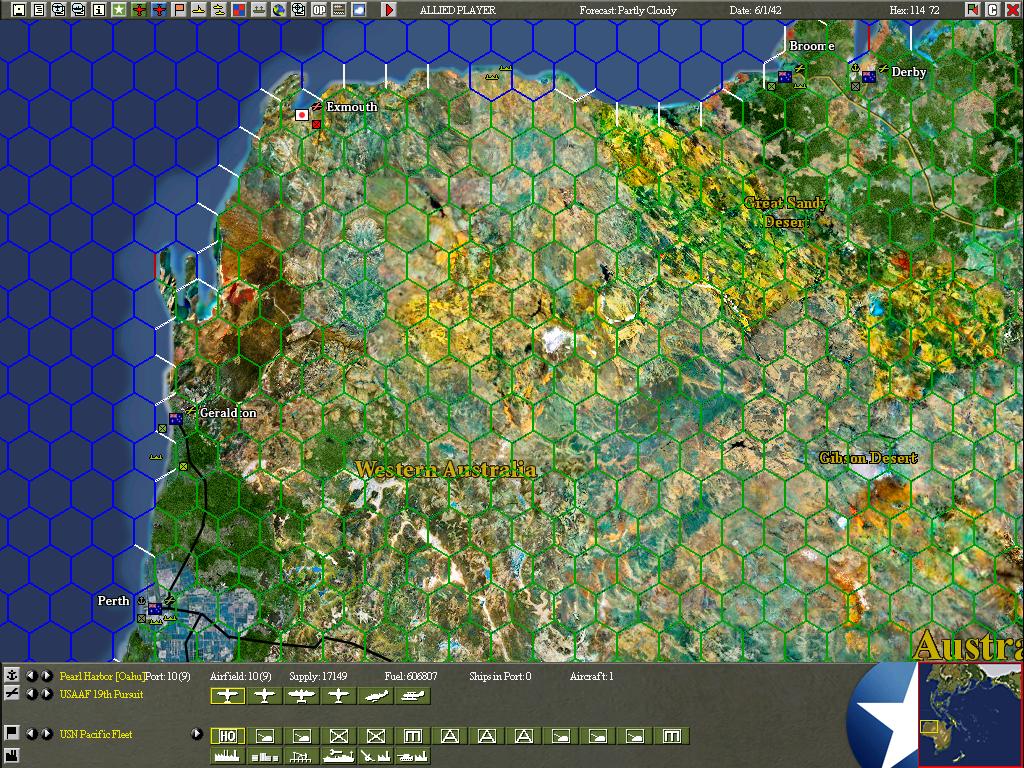Go to previous base with Pearl Harbor left arrow
Viewport: 1024px width, 768px height.
pos(31,676)
